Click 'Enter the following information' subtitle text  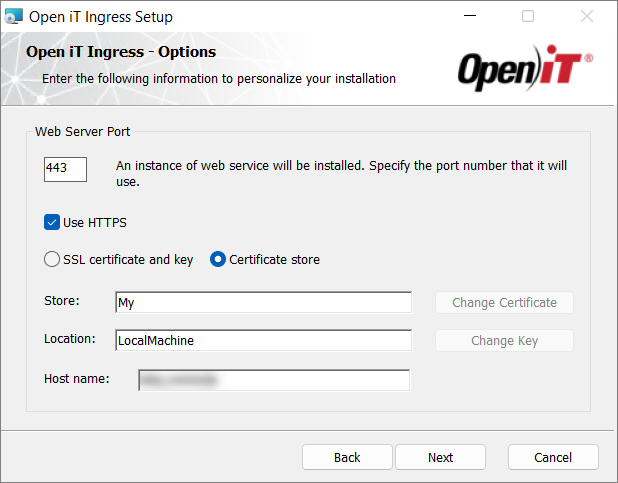(219, 78)
